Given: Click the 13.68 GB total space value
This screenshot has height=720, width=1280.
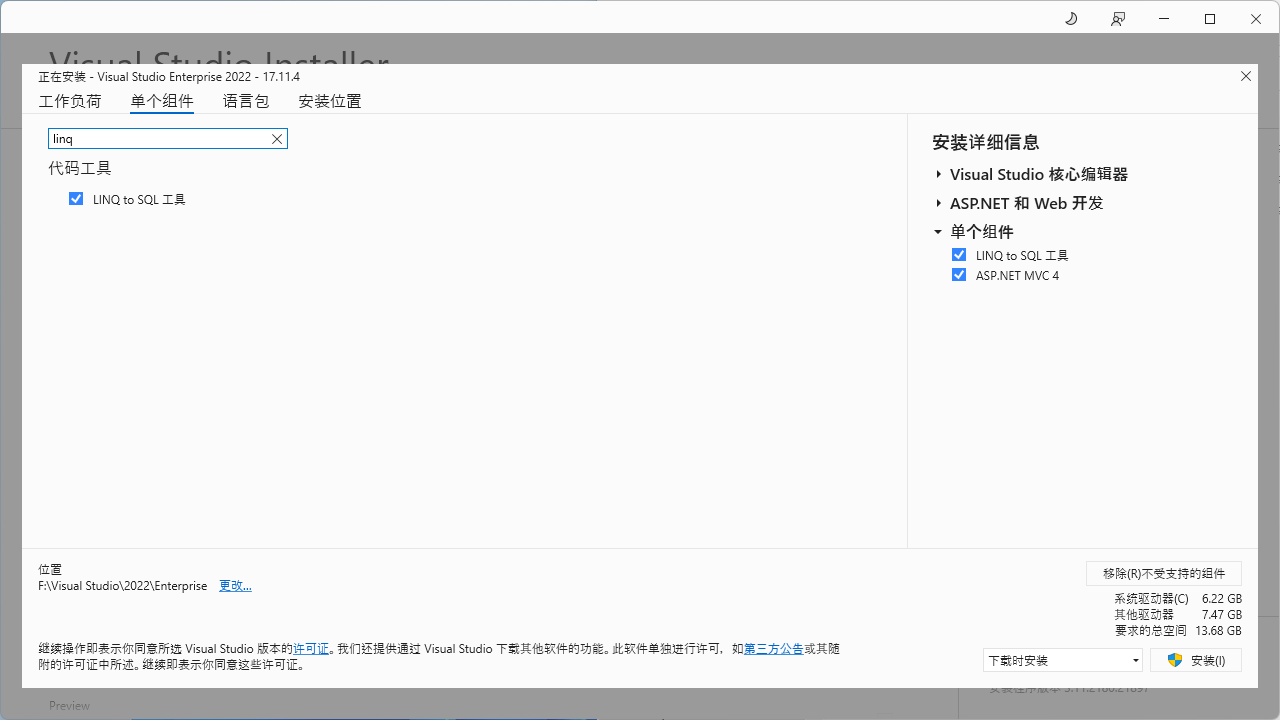Looking at the screenshot, I should [1218, 631].
